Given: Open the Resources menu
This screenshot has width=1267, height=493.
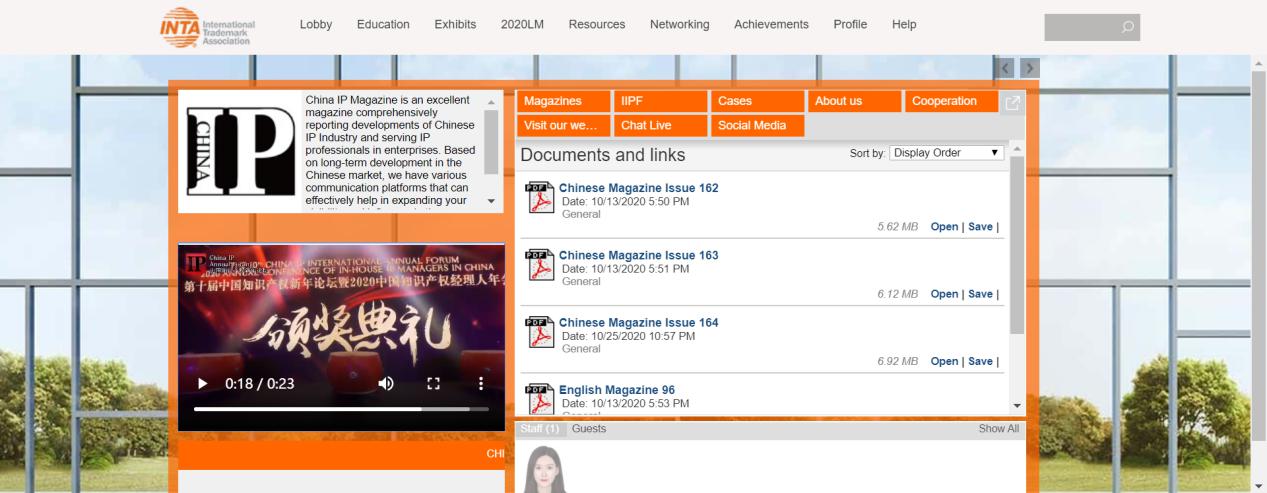Looking at the screenshot, I should pos(597,24).
